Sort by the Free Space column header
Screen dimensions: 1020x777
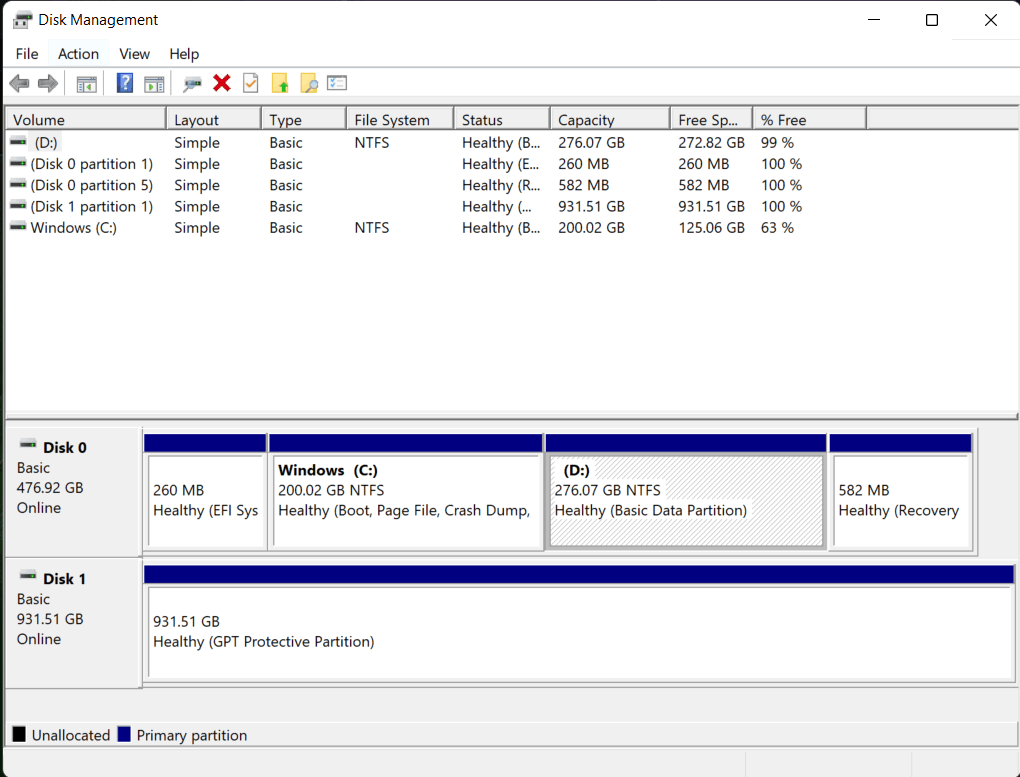712,120
